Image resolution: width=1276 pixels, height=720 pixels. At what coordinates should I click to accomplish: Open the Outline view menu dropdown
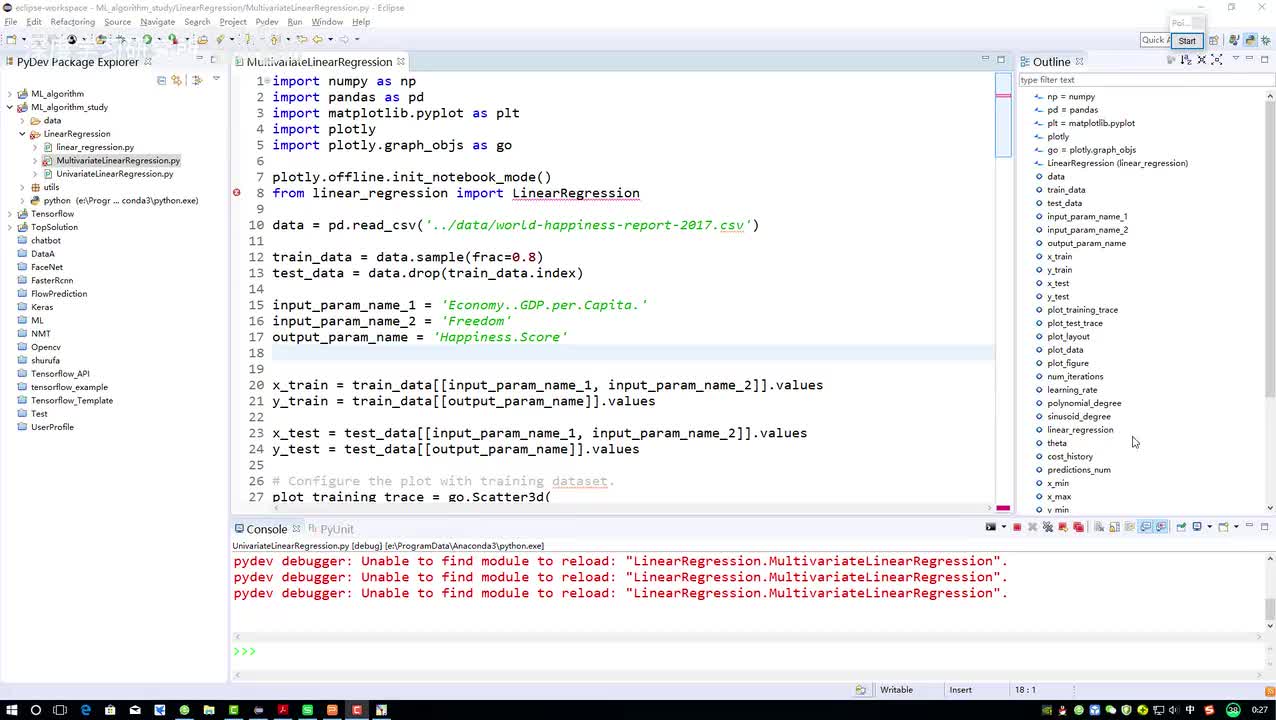[x=1236, y=58]
